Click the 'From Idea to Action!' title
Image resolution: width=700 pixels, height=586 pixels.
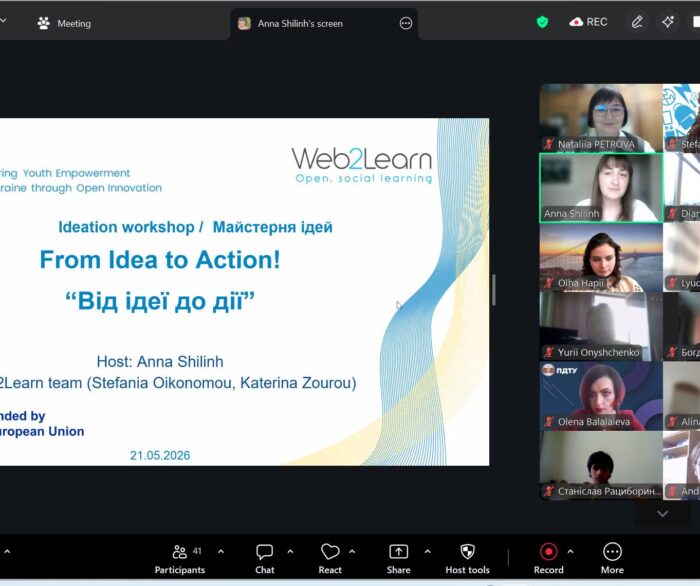click(160, 260)
